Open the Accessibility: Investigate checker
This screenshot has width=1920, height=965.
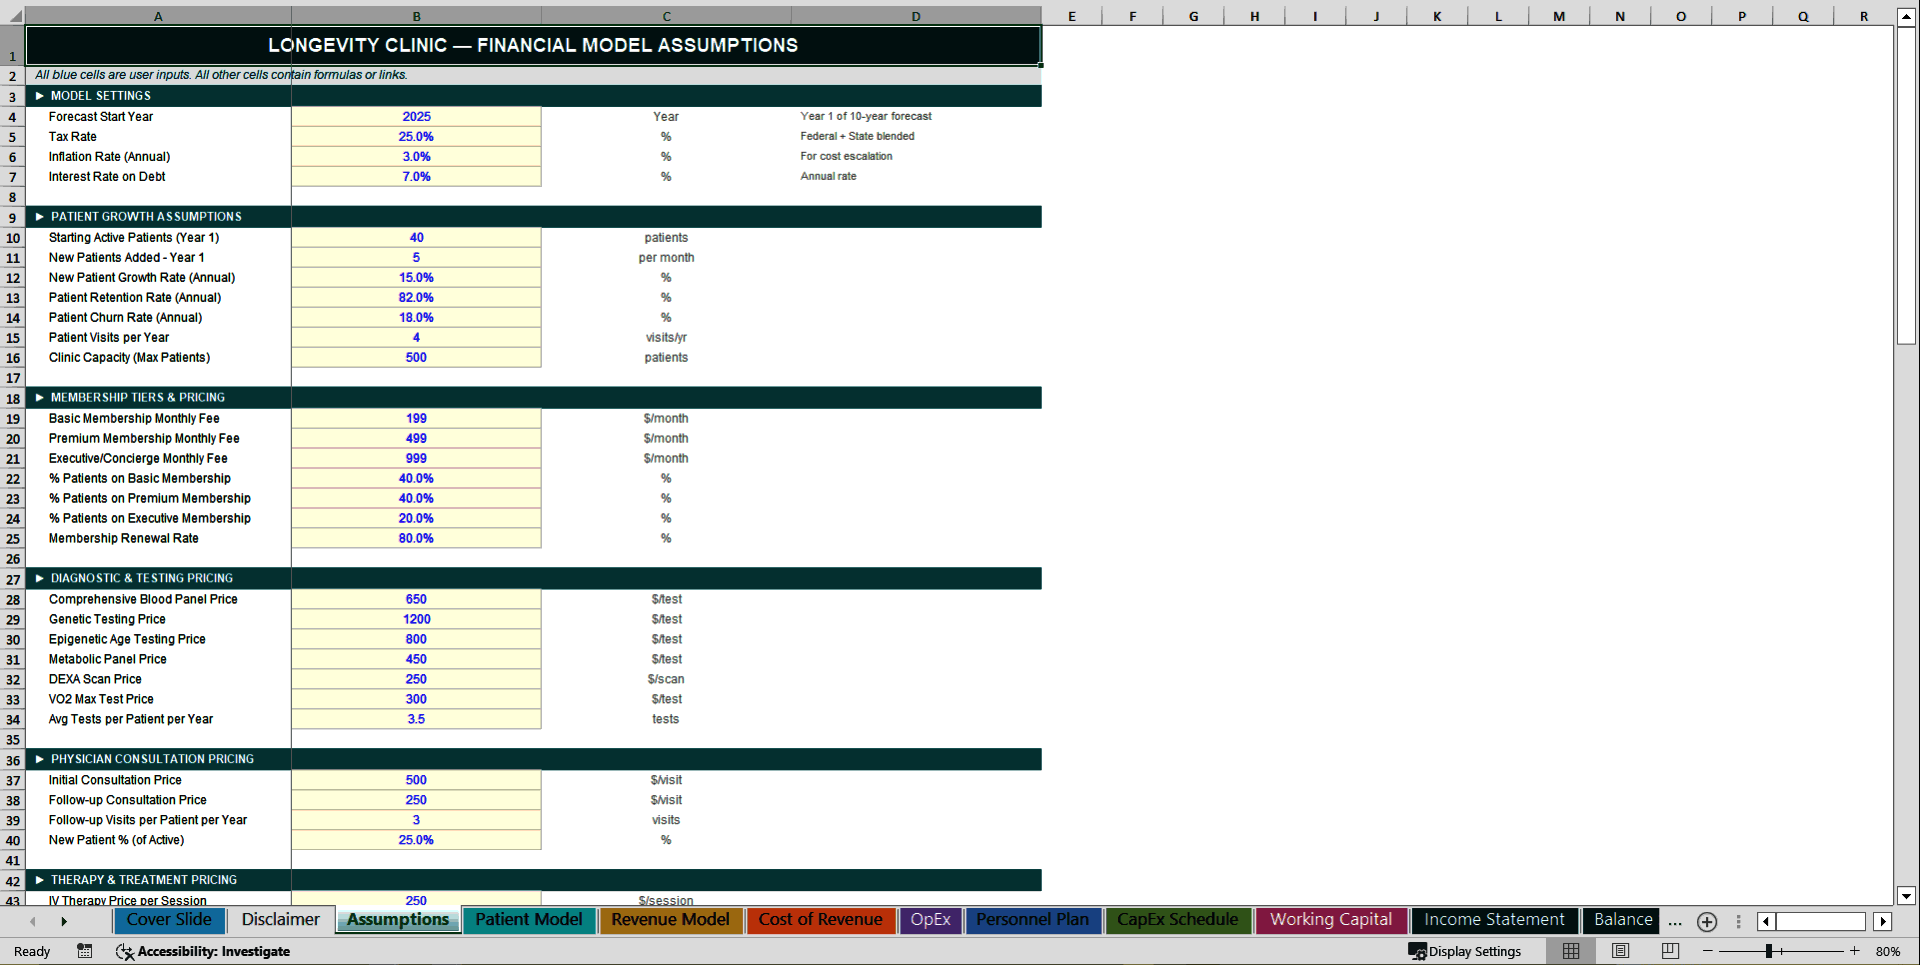click(x=203, y=951)
